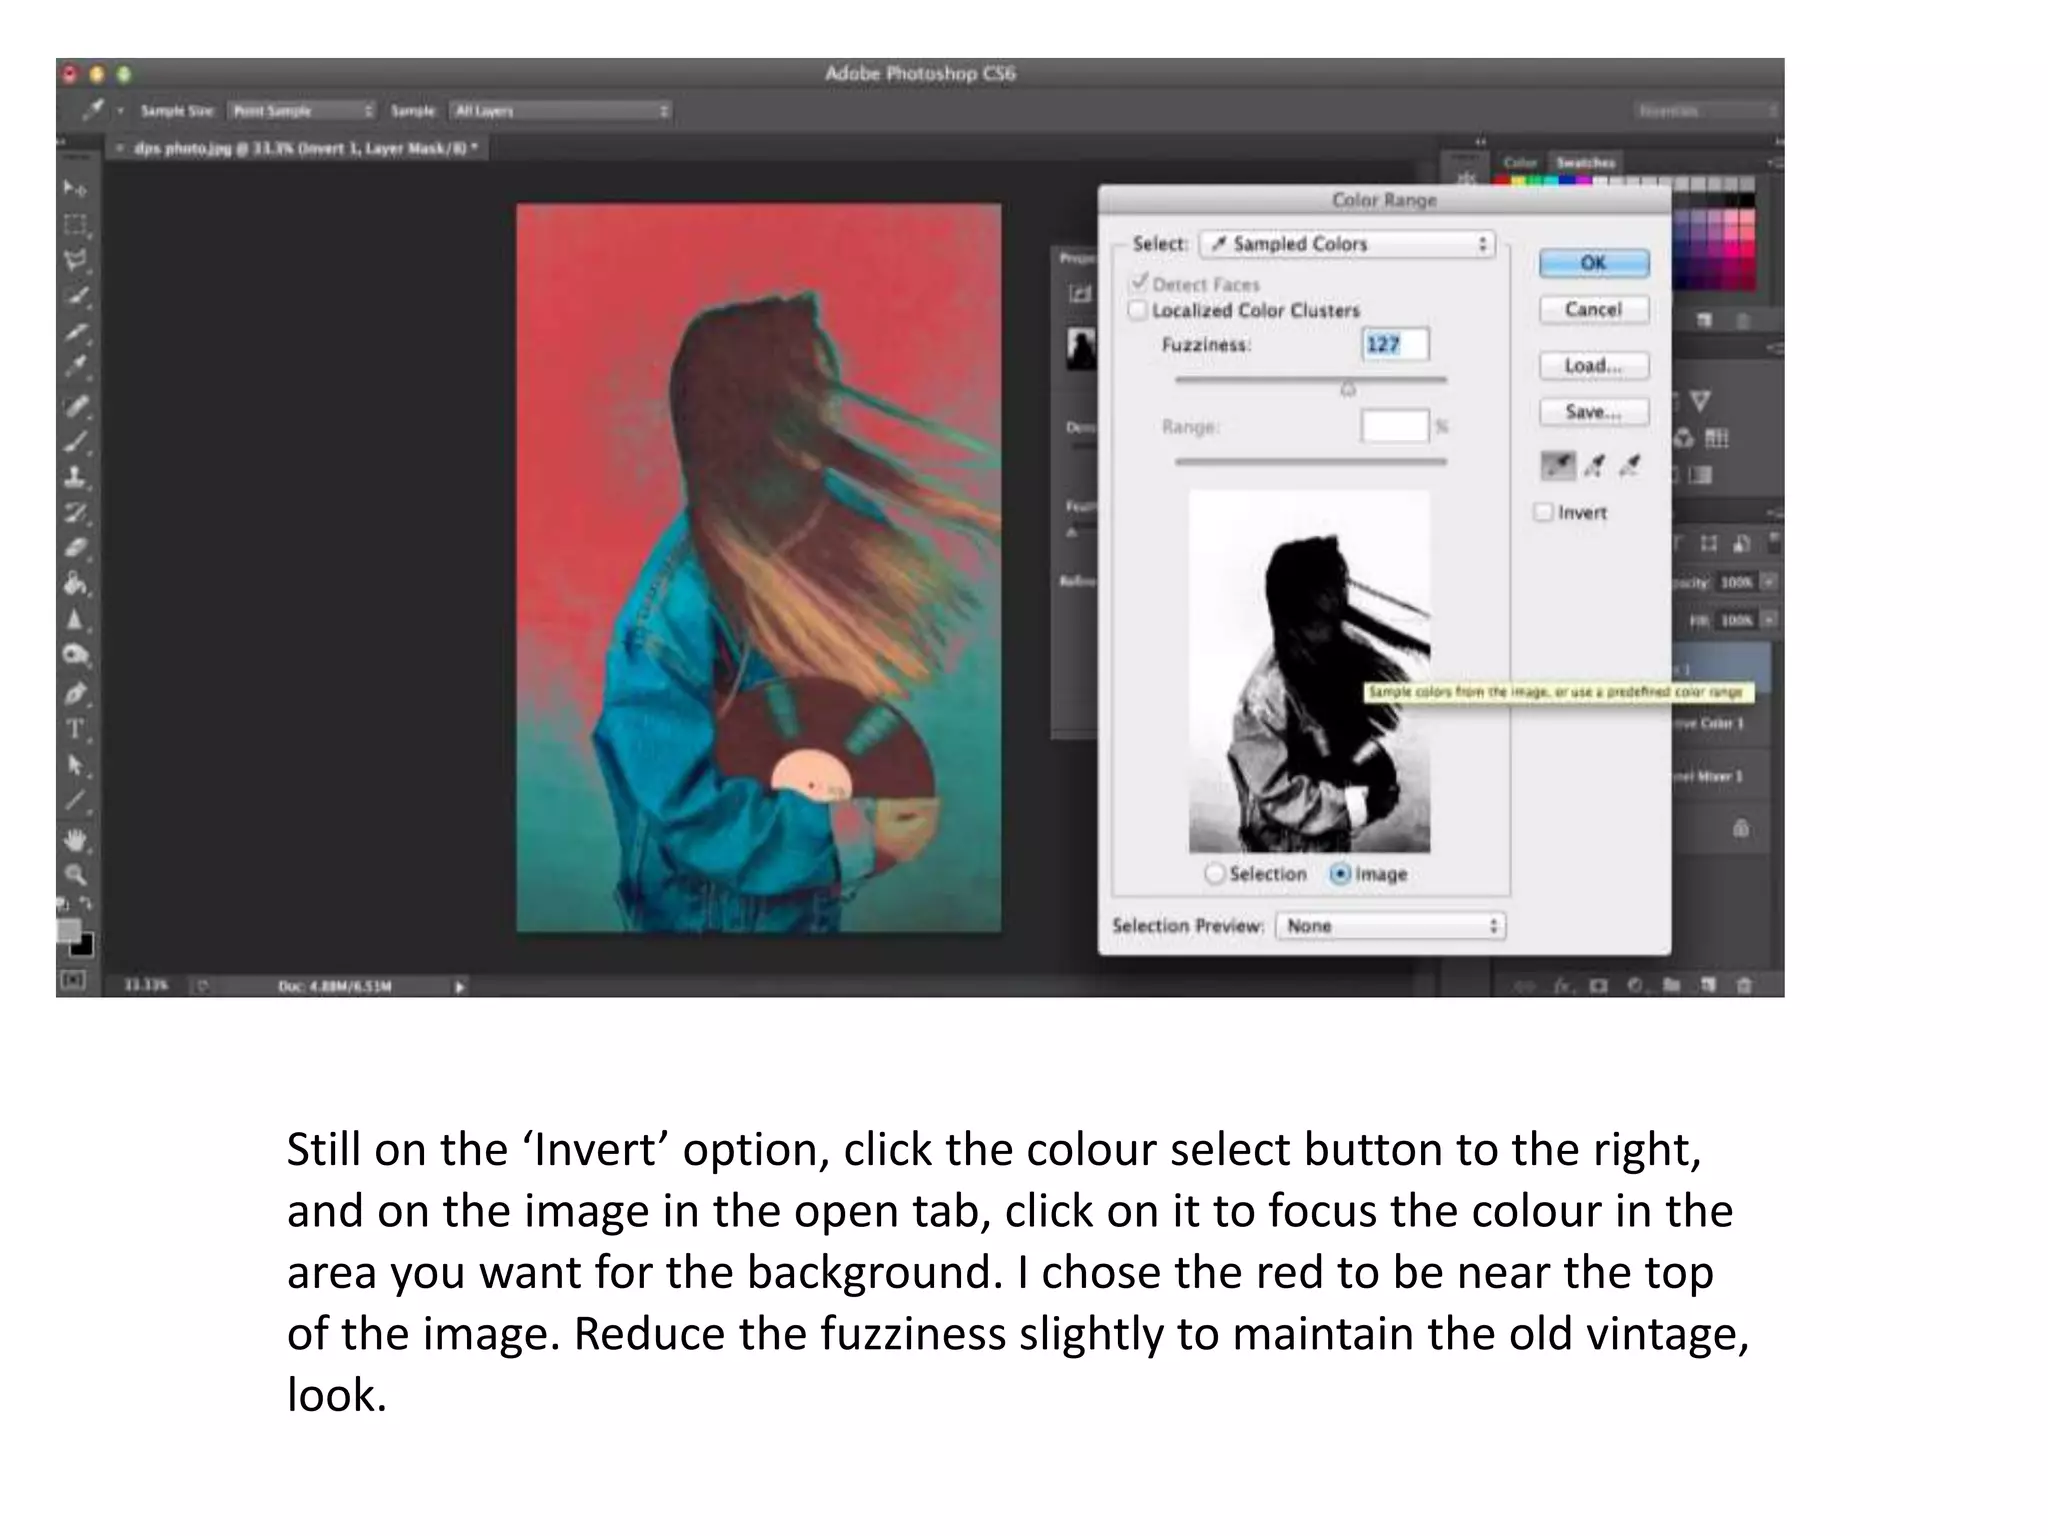Select the Hand tool
The height and width of the screenshot is (1536, 2048).
pyautogui.click(x=75, y=840)
